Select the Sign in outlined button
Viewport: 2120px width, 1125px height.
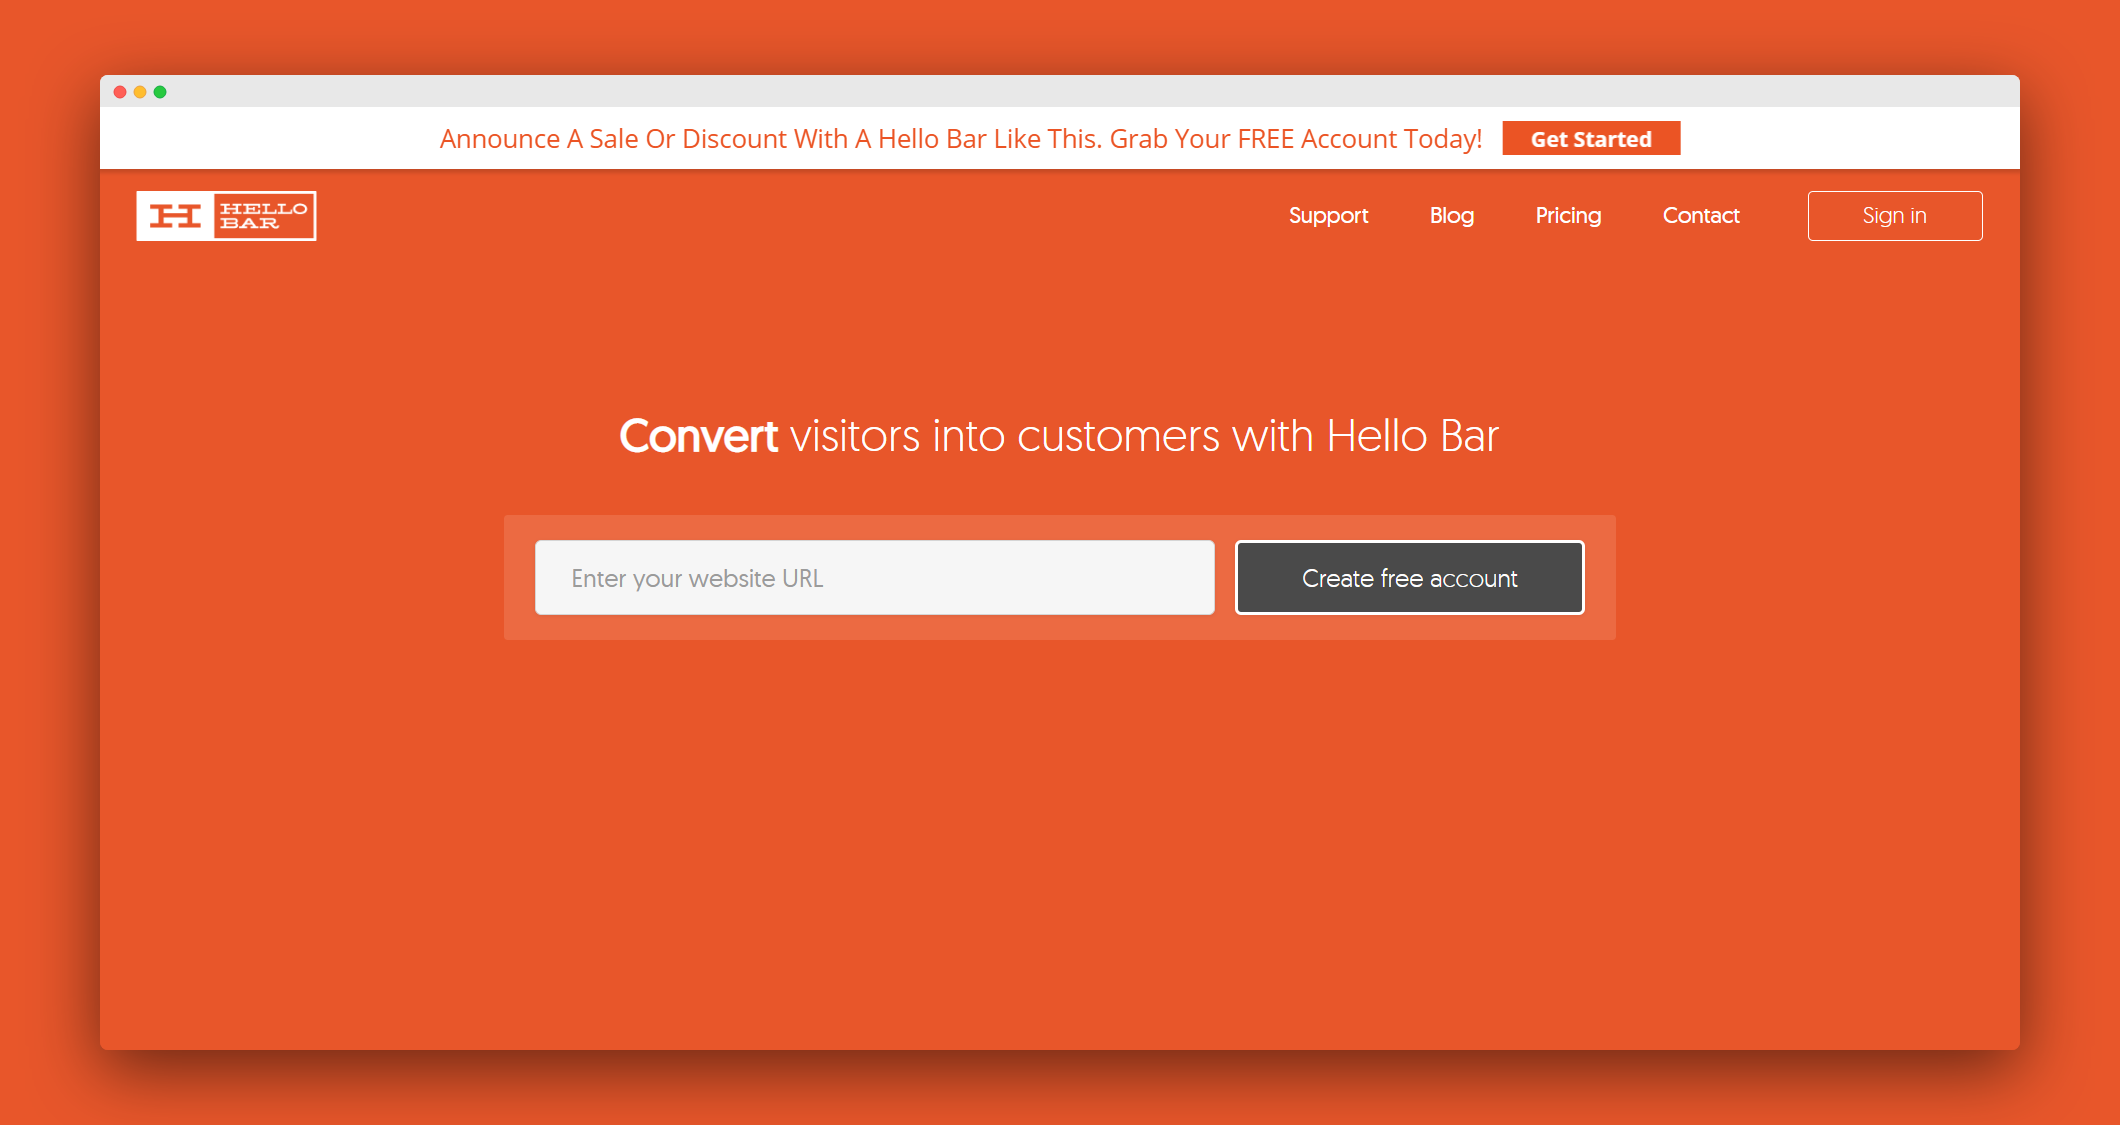coord(1894,215)
